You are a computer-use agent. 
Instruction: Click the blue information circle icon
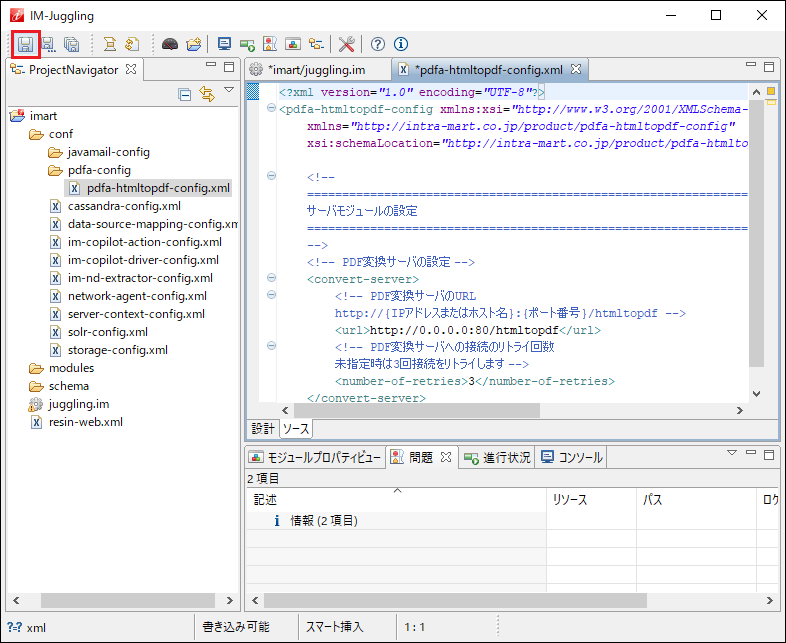coord(401,44)
